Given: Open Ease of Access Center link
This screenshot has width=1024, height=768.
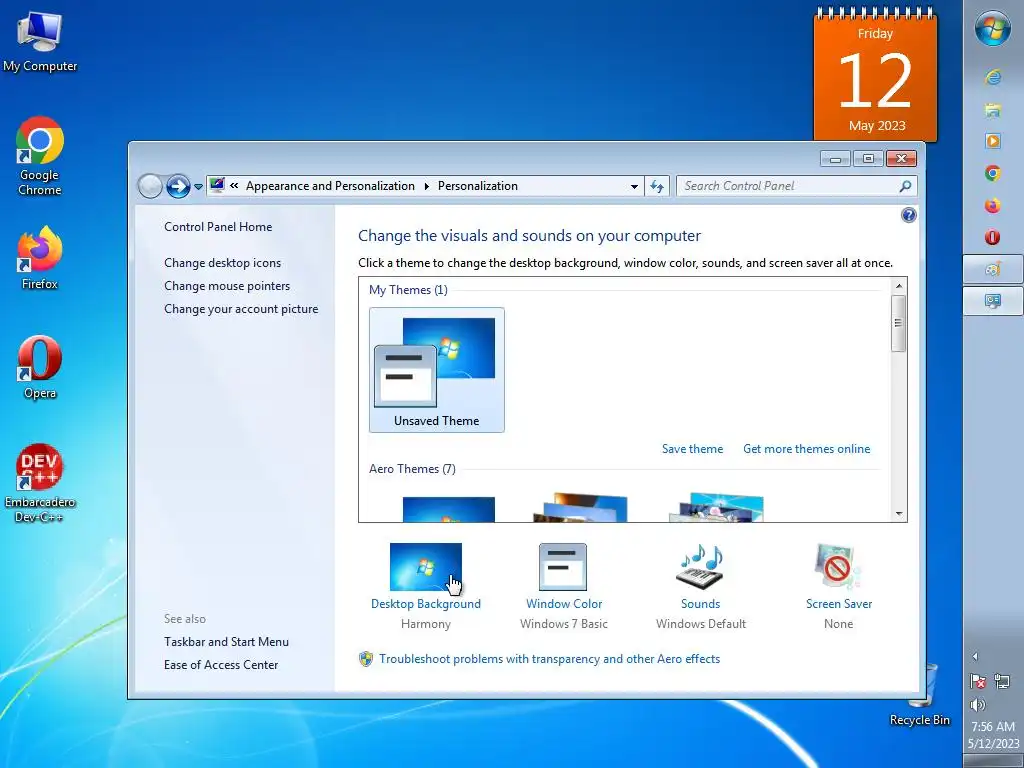Looking at the screenshot, I should [221, 665].
